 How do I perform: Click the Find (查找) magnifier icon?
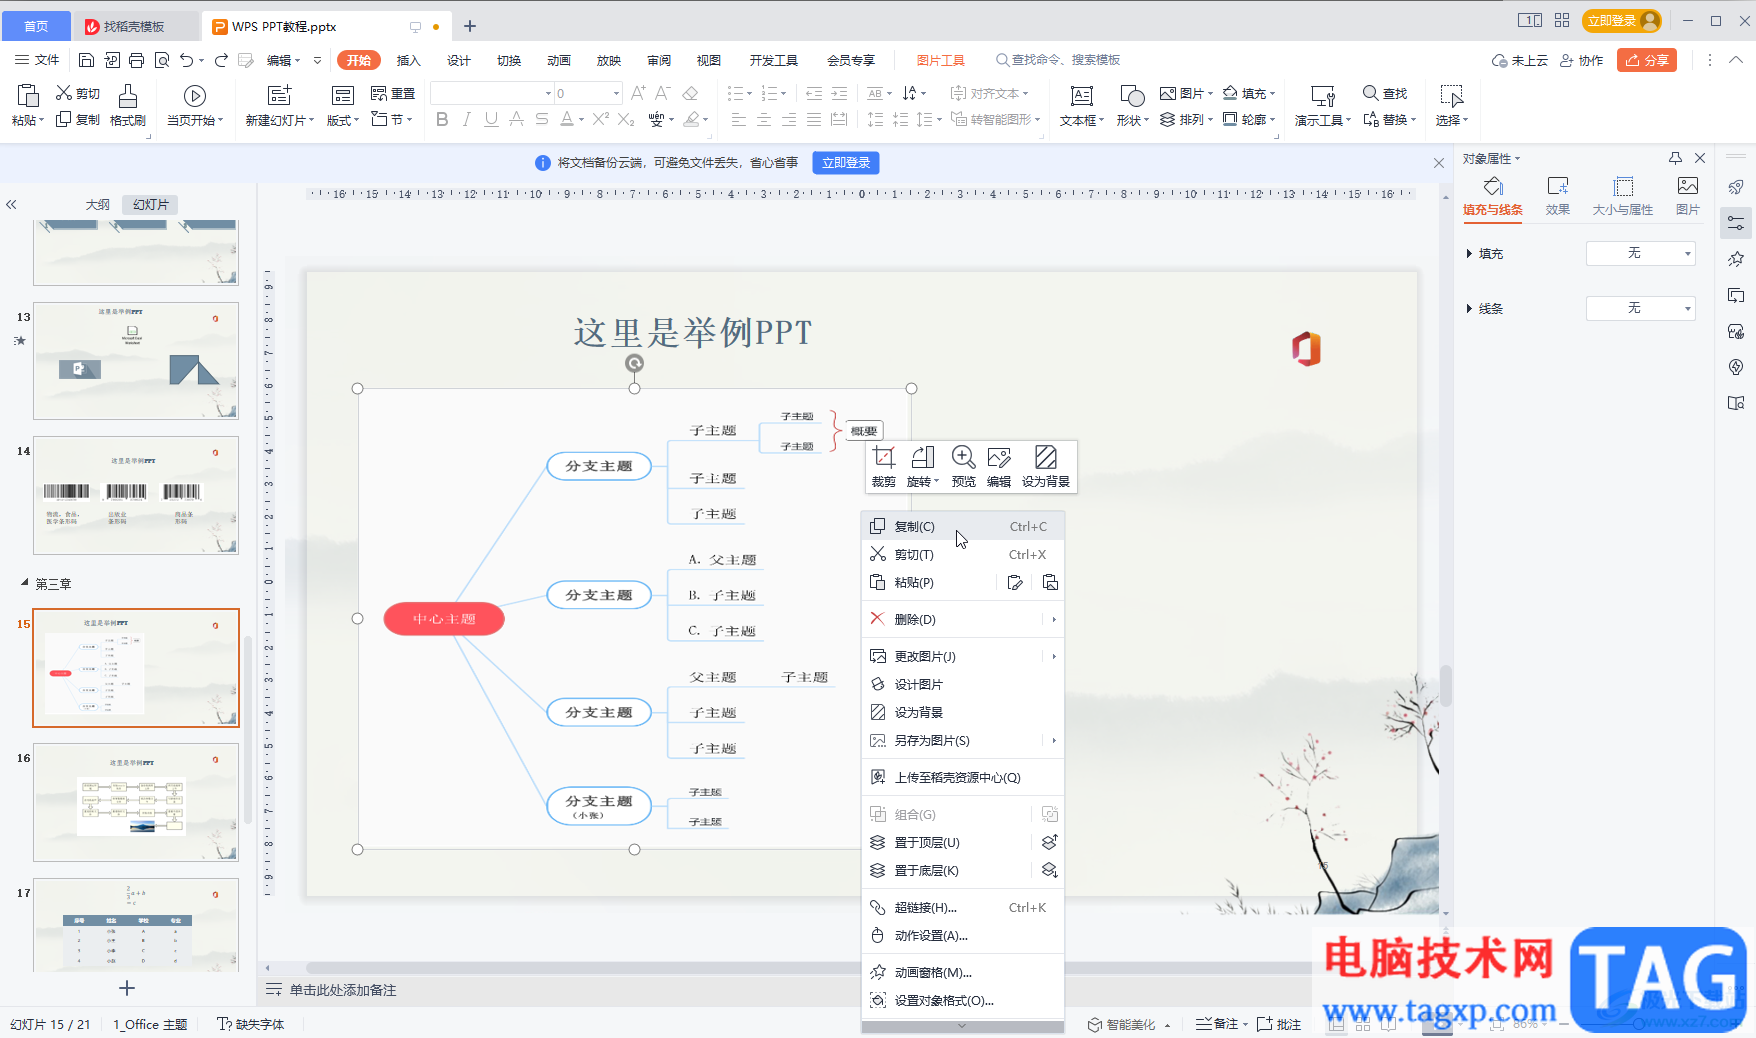[1371, 93]
